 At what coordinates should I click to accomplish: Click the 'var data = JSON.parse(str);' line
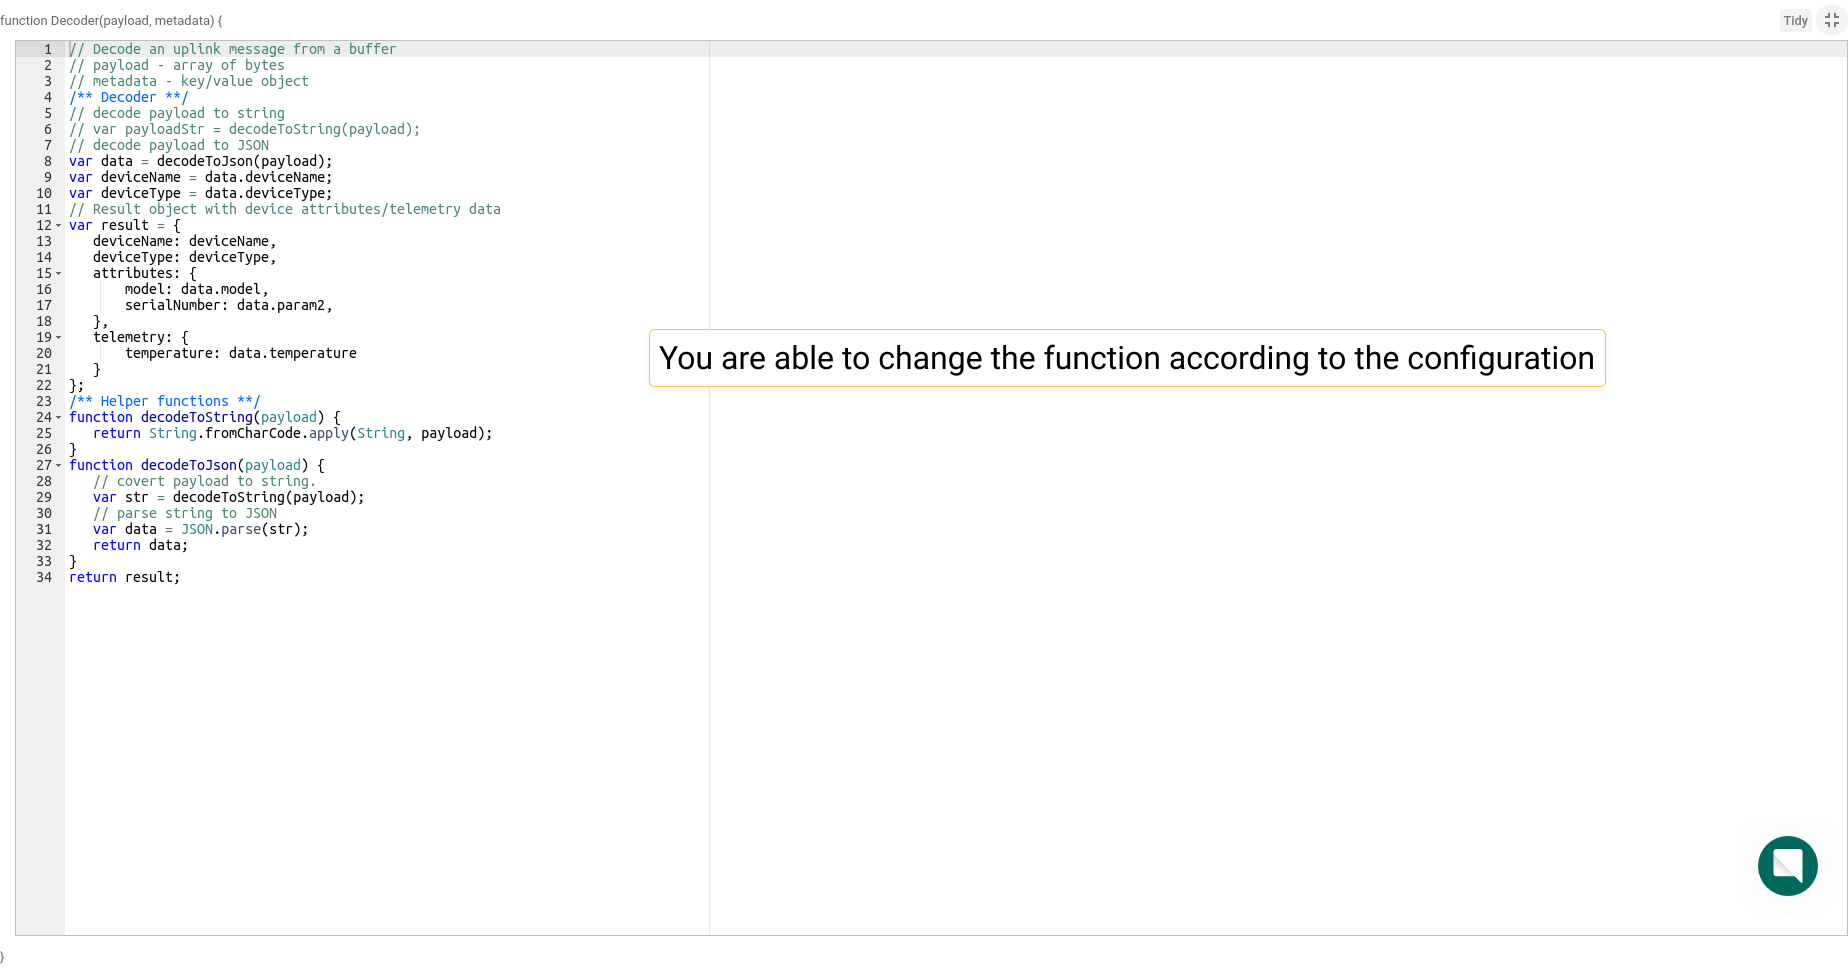[201, 529]
